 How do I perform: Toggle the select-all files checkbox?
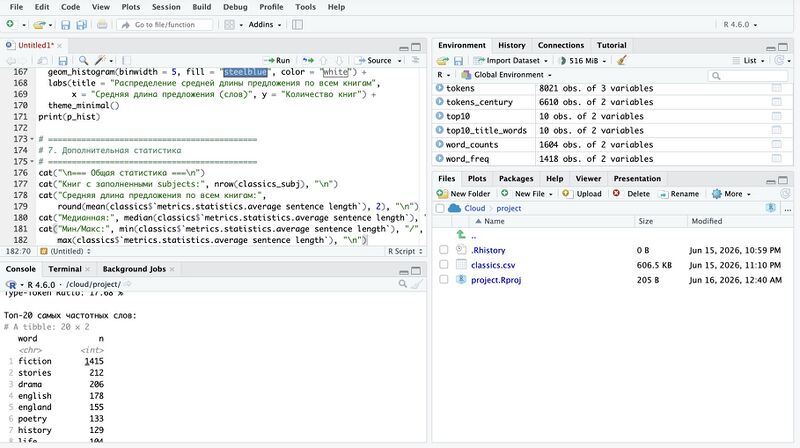tap(440, 208)
